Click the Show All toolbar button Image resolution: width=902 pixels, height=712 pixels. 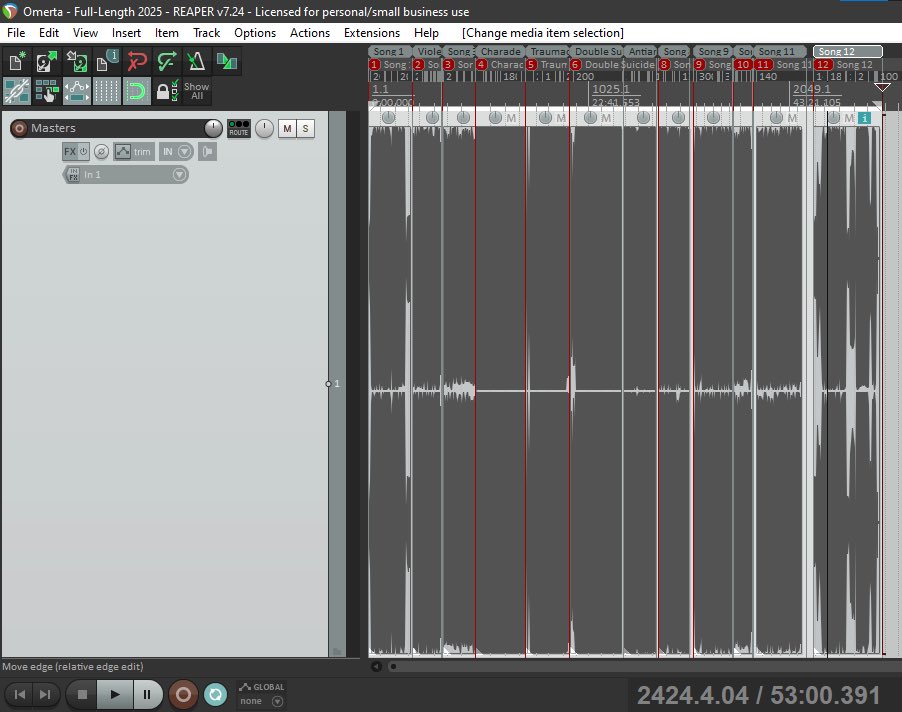coord(196,91)
